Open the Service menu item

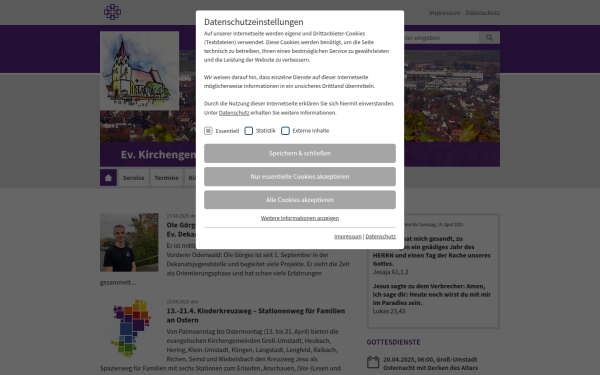[x=134, y=178]
